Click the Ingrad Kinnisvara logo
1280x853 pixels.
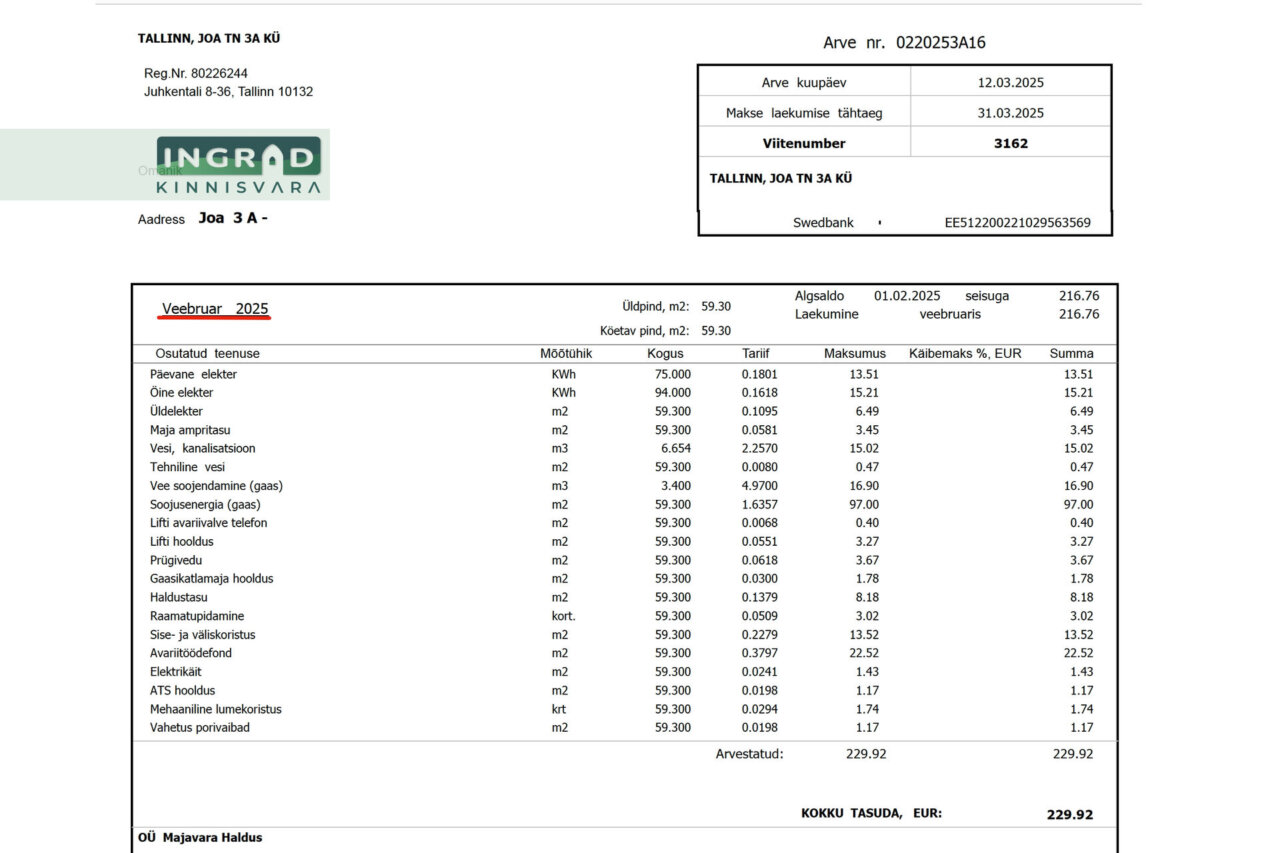238,166
